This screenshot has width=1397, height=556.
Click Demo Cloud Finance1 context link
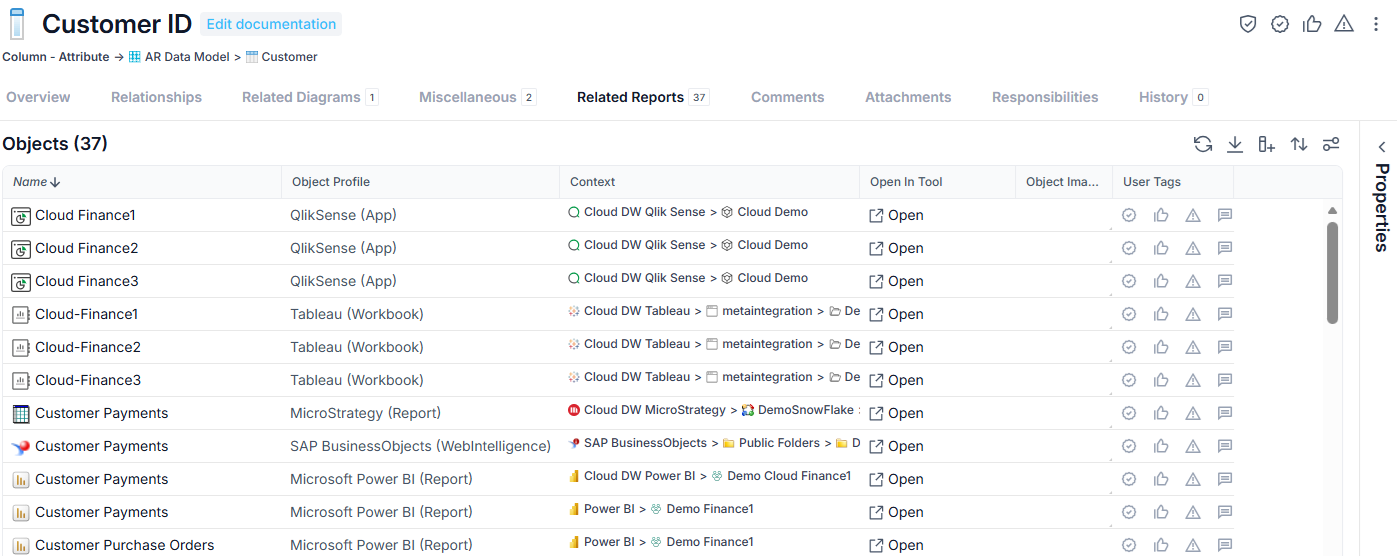click(x=789, y=476)
